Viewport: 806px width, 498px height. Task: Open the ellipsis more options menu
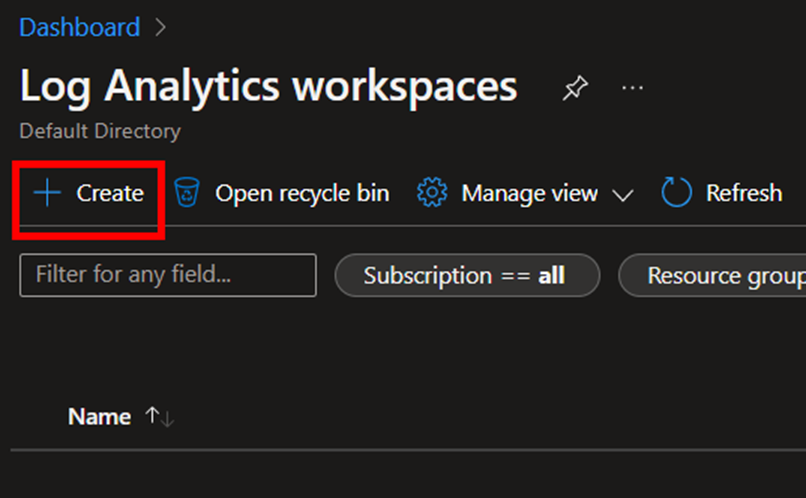(x=632, y=88)
